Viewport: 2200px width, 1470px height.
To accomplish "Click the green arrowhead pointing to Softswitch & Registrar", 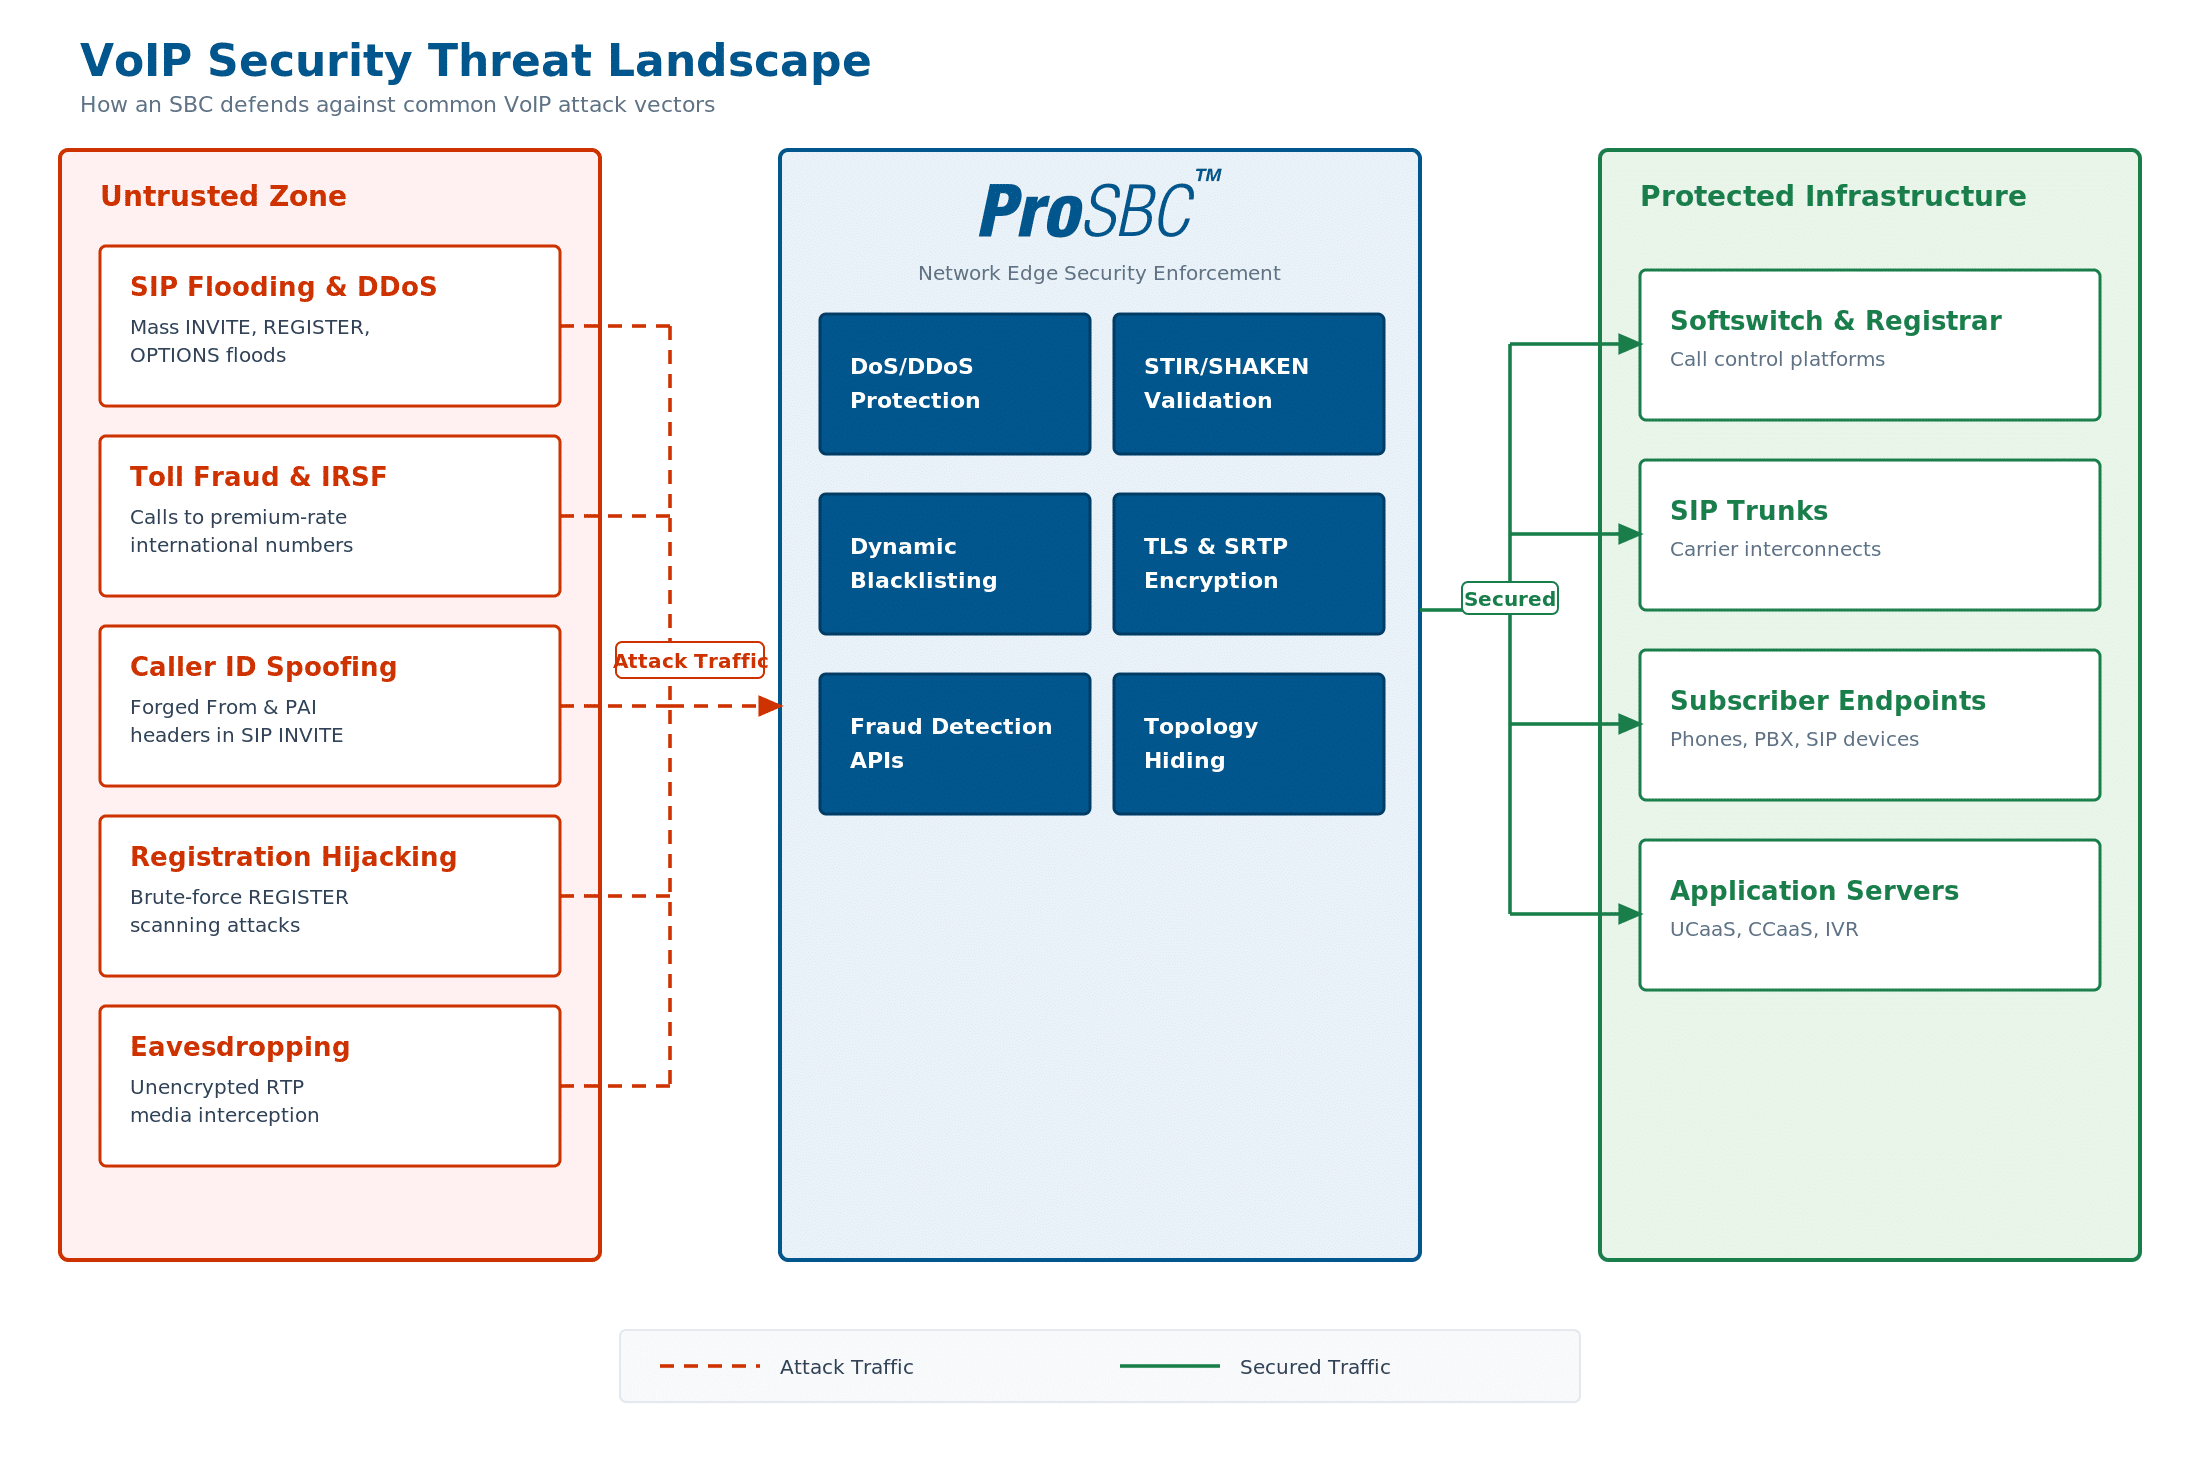I will pos(1630,344).
